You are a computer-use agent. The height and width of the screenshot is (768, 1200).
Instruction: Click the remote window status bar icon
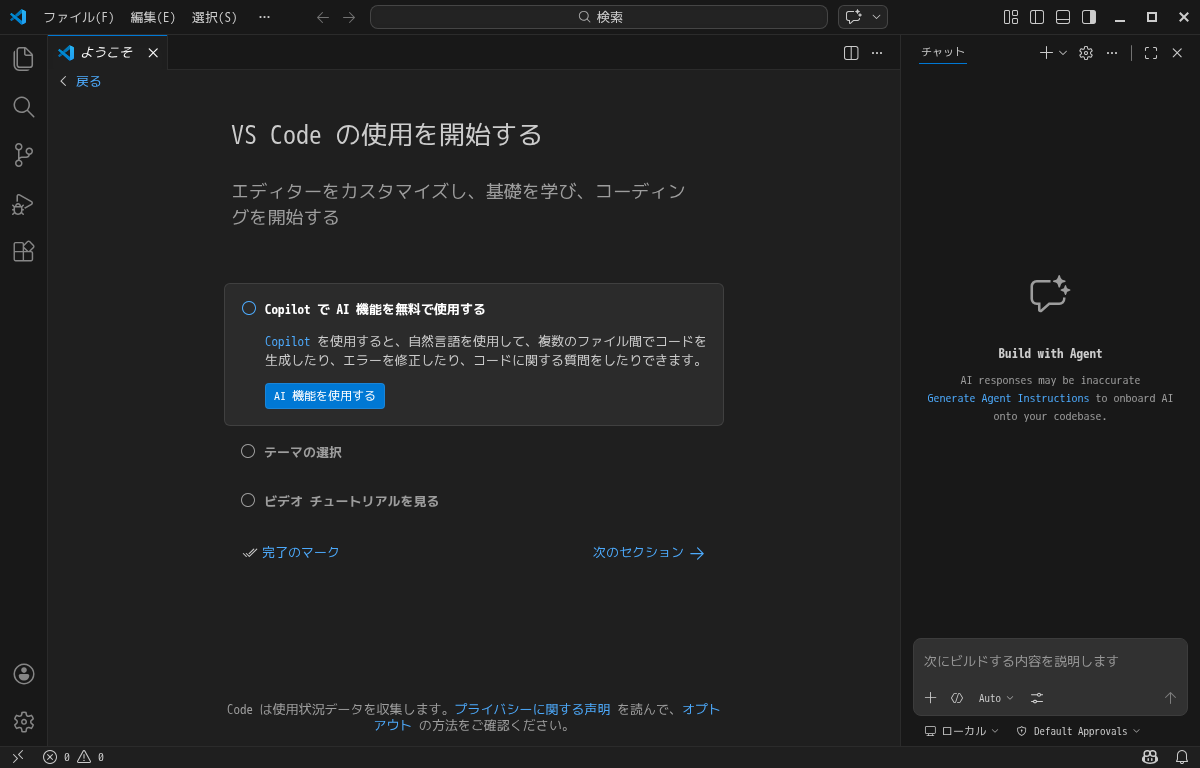(x=17, y=757)
